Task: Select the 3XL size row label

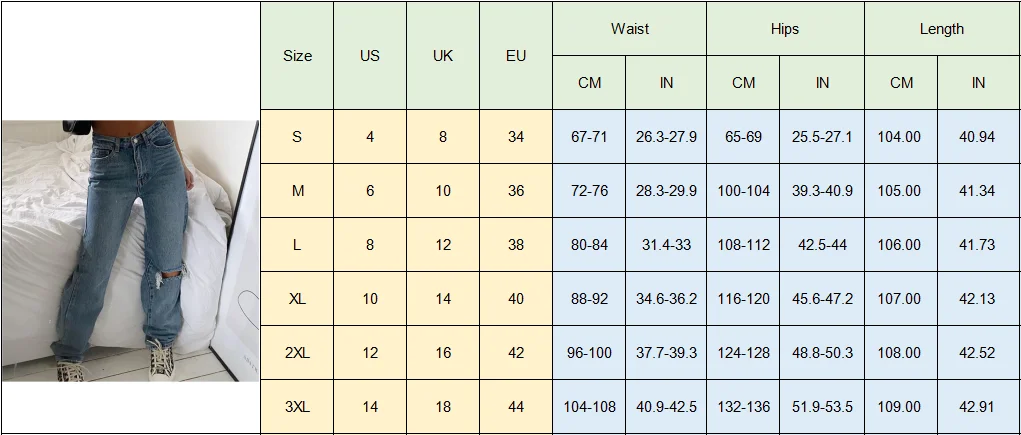Action: [297, 407]
